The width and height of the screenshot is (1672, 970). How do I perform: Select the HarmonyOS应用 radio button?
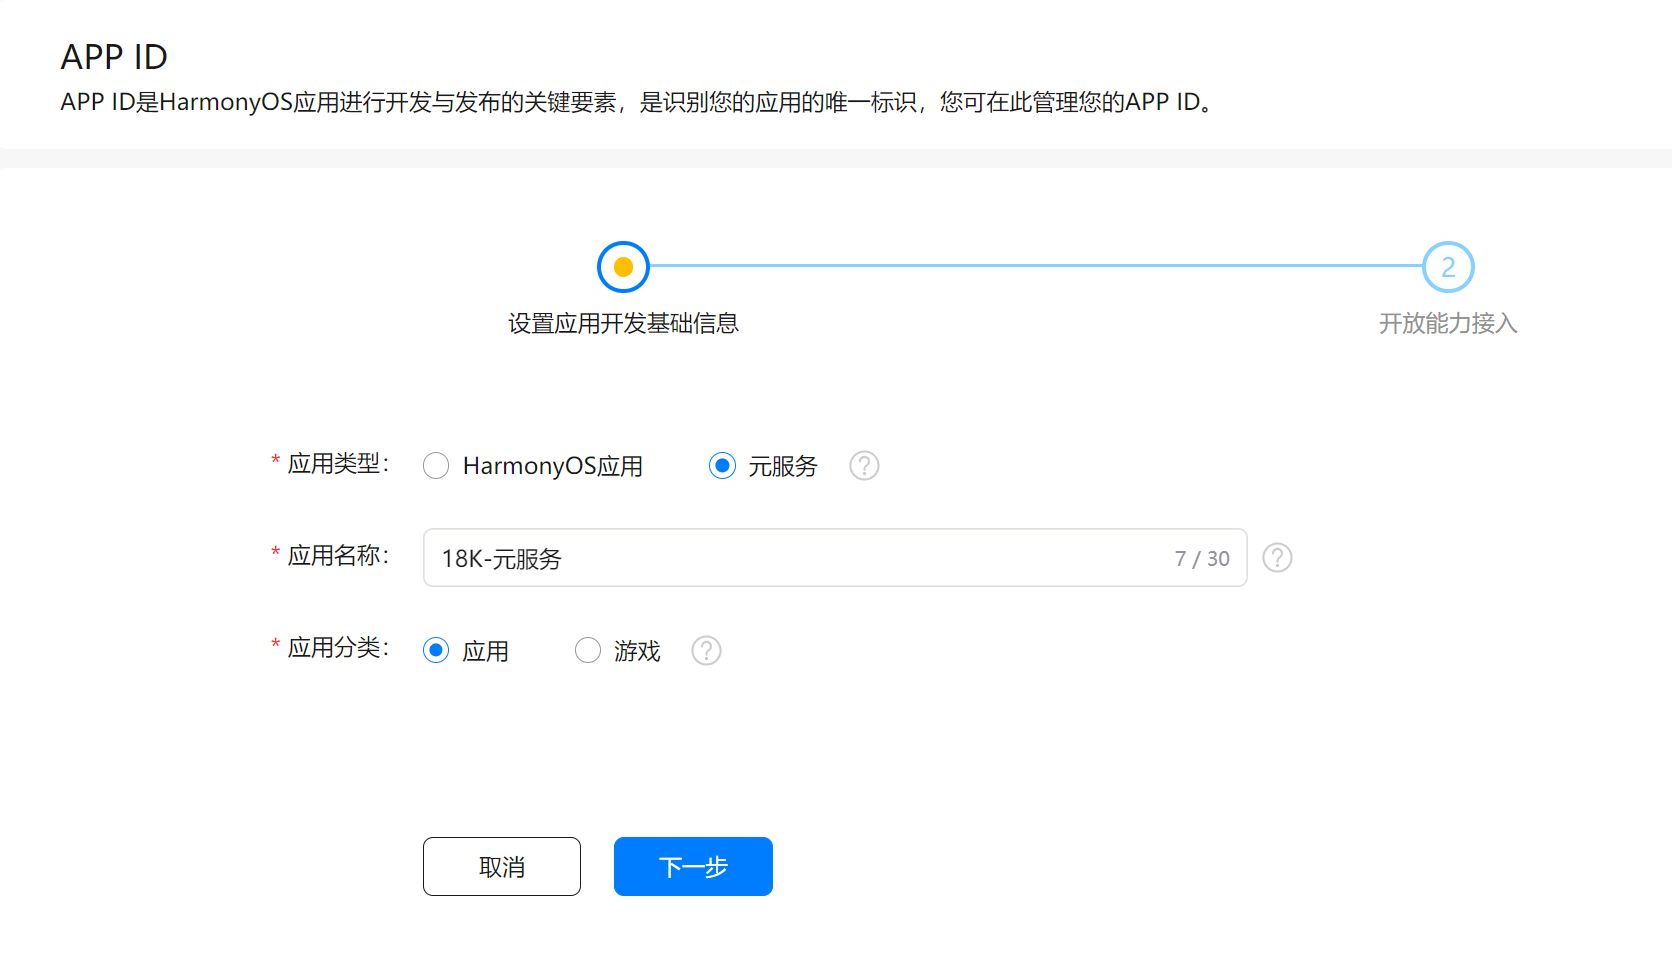436,466
